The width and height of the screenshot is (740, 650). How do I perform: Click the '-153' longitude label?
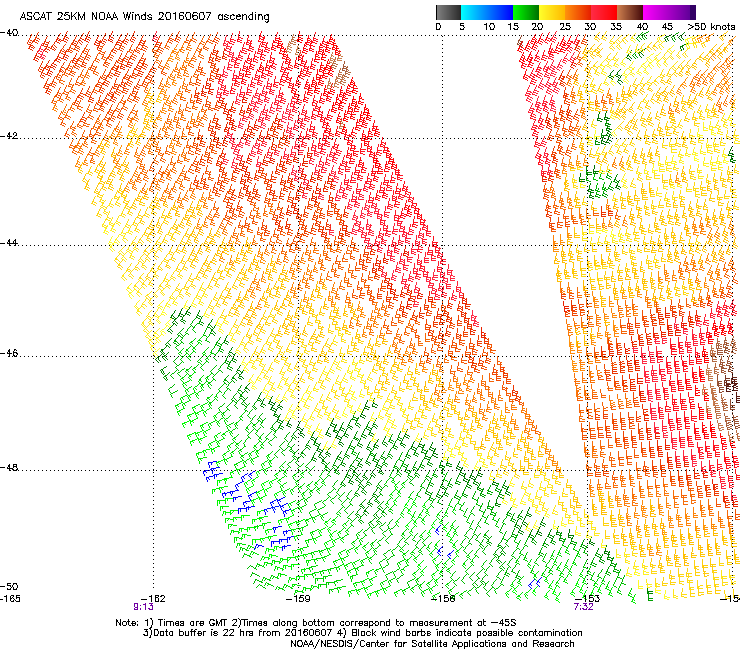[x=588, y=599]
